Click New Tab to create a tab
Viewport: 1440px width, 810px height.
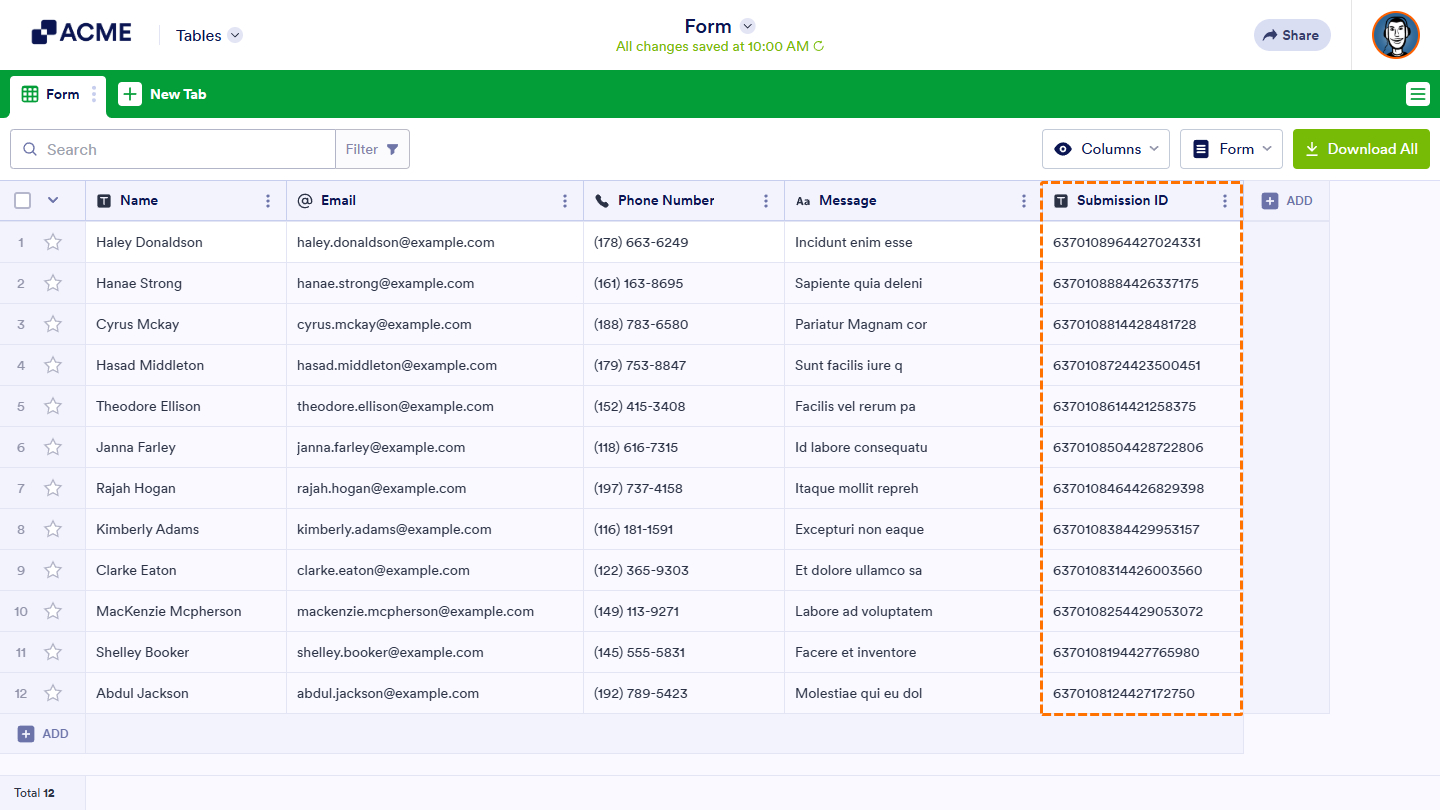tap(163, 94)
